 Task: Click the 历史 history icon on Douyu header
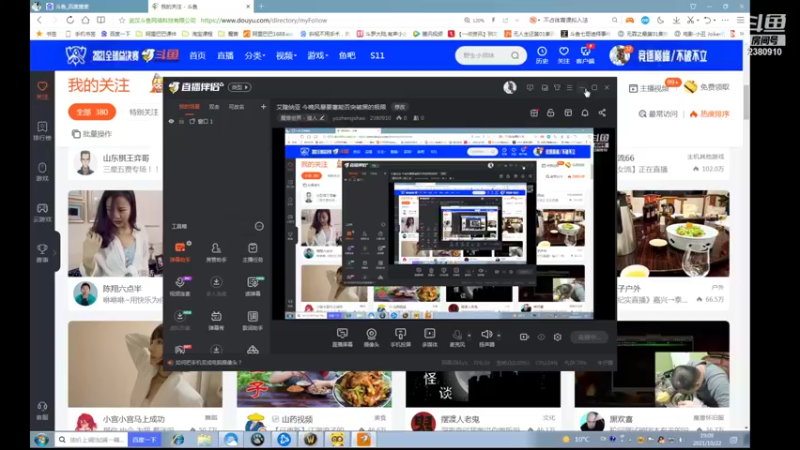pos(542,55)
